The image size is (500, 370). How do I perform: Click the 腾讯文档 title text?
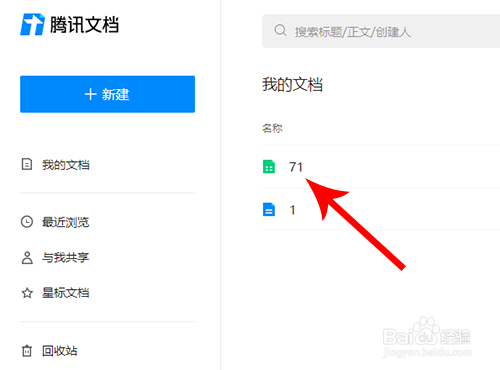coord(84,25)
